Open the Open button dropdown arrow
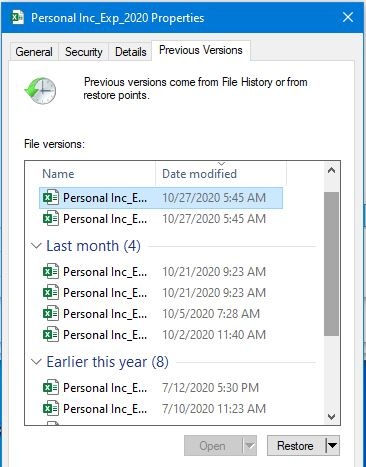The height and width of the screenshot is (467, 366). point(250,445)
